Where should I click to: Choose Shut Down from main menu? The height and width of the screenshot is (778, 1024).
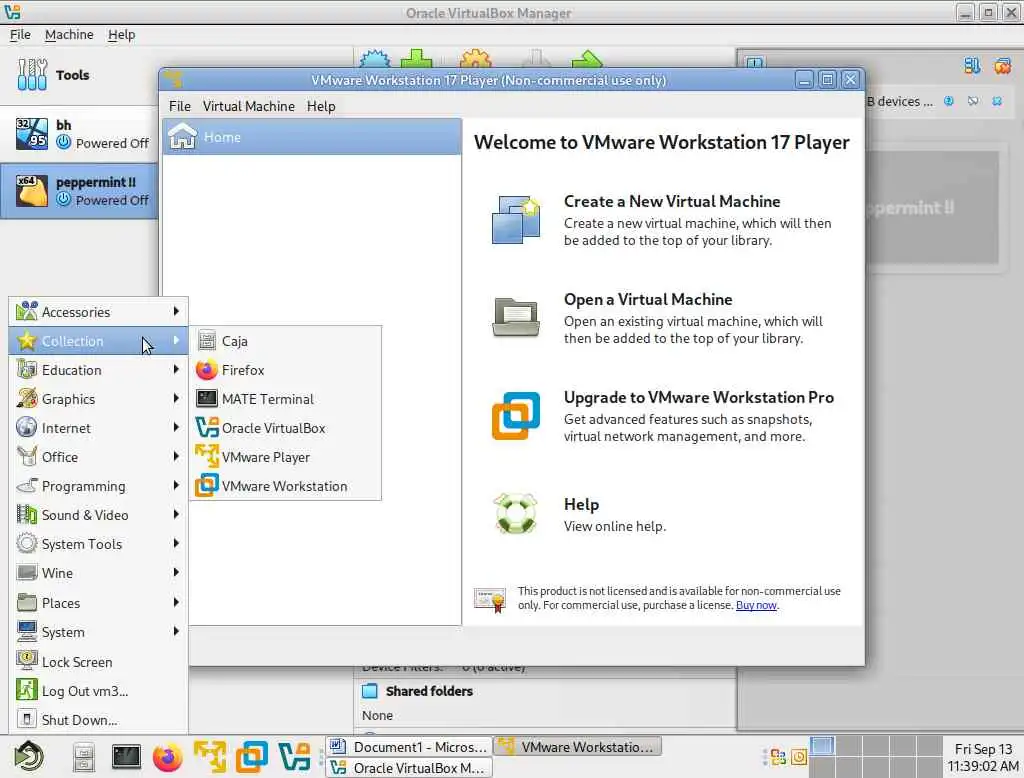pos(98,720)
